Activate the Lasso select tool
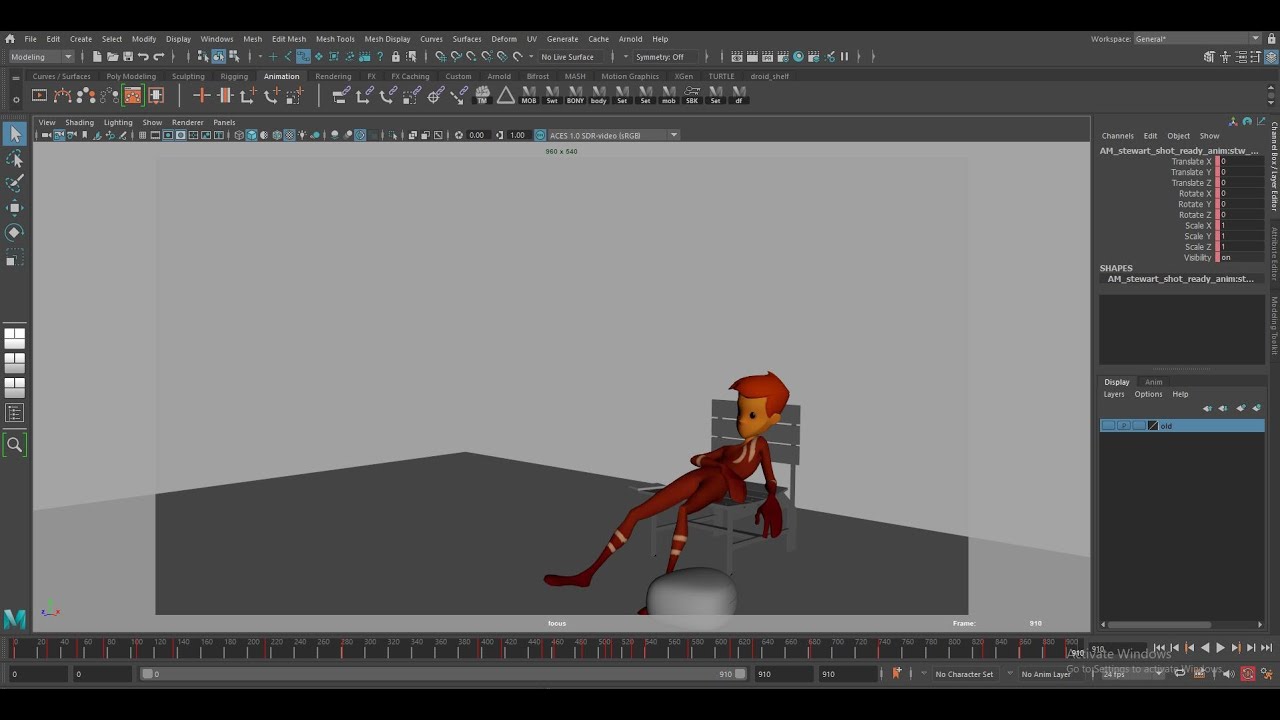Image resolution: width=1280 pixels, height=720 pixels. pos(15,159)
